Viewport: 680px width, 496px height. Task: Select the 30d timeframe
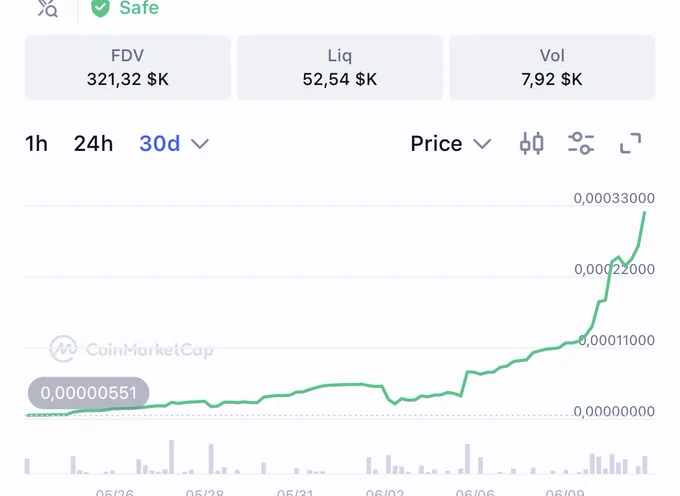(160, 144)
